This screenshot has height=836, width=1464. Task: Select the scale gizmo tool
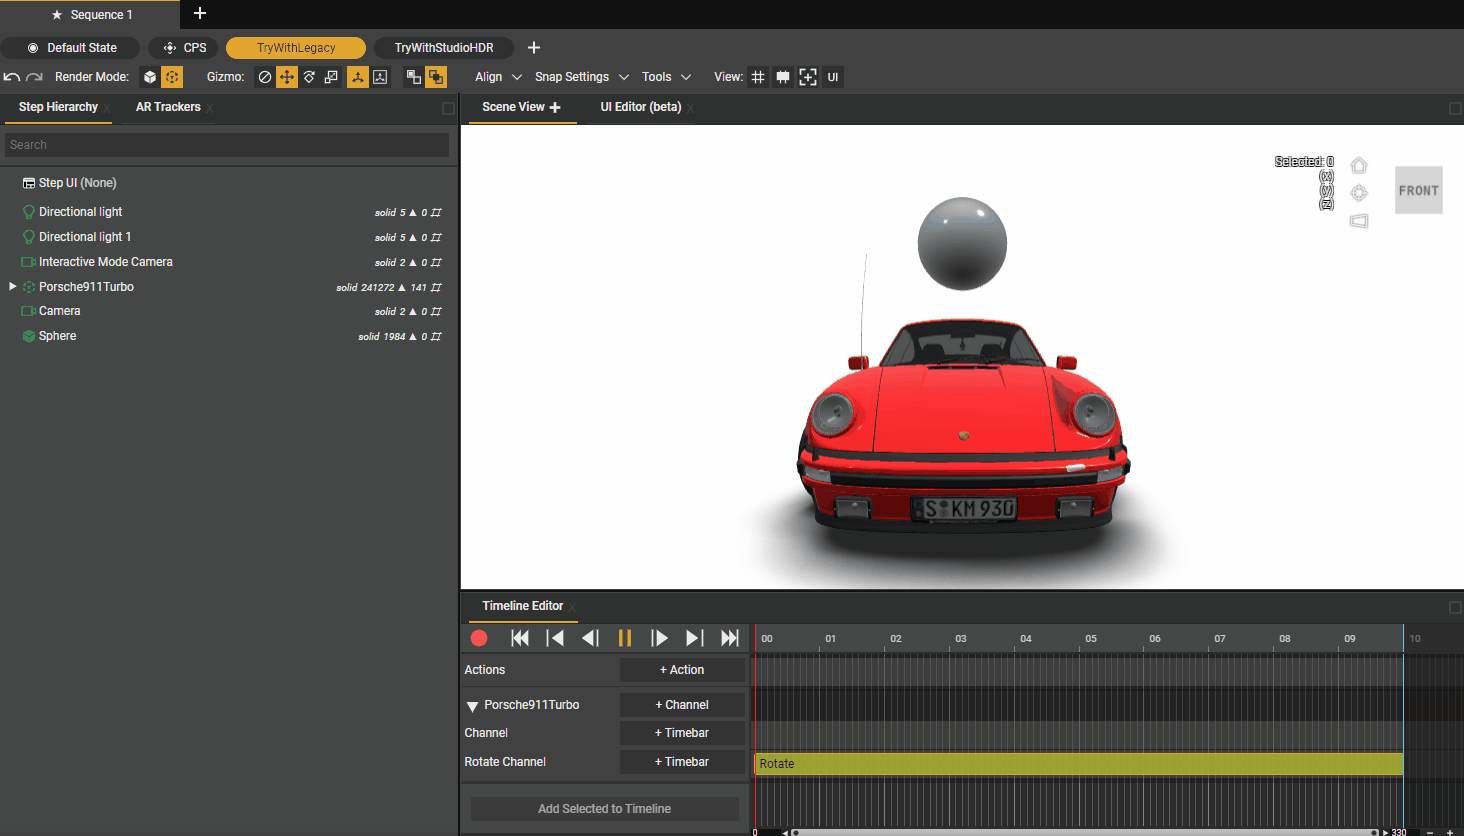pyautogui.click(x=331, y=77)
